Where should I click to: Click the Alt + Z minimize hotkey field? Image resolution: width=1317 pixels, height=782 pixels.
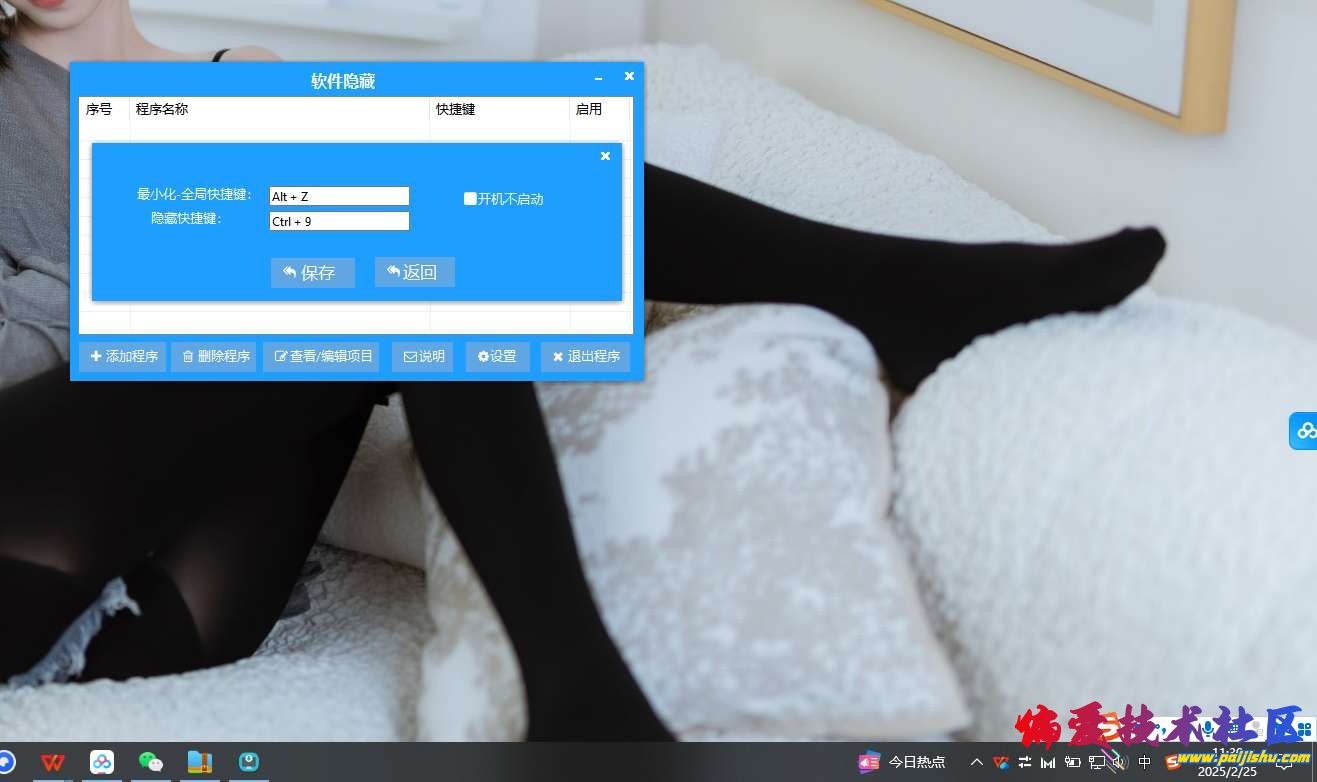(339, 197)
